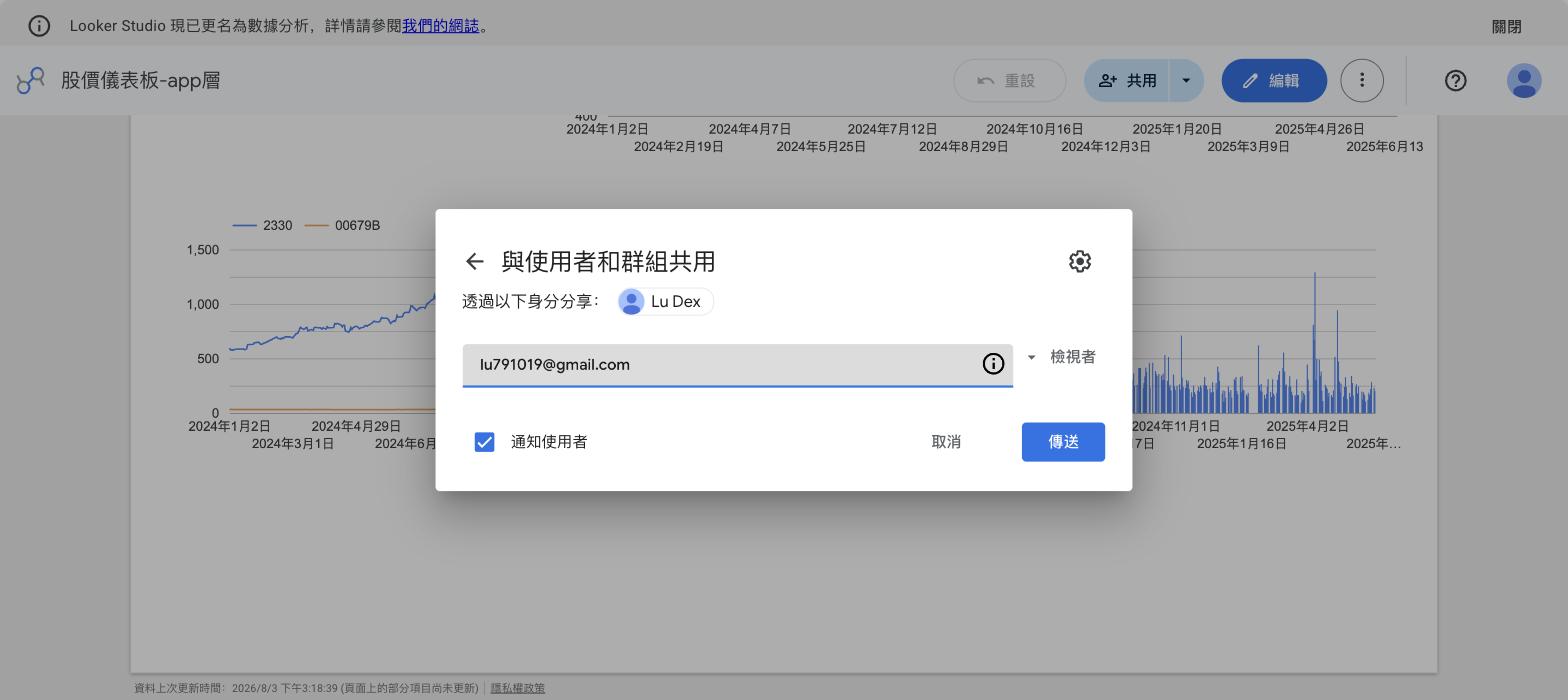
Task: Click the 2025年1月16日 axis label
Action: click(1242, 444)
